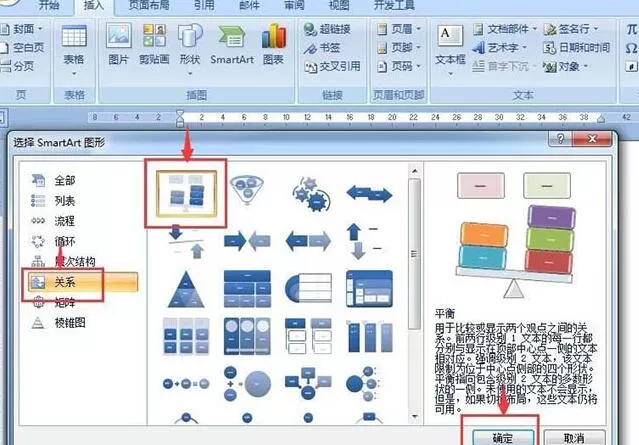Select the 层次结构 hierarchy category
Image resolution: width=639 pixels, height=445 pixels.
click(x=63, y=262)
